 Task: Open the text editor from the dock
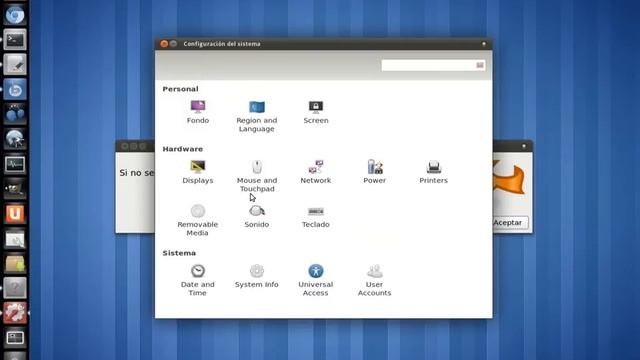point(15,64)
